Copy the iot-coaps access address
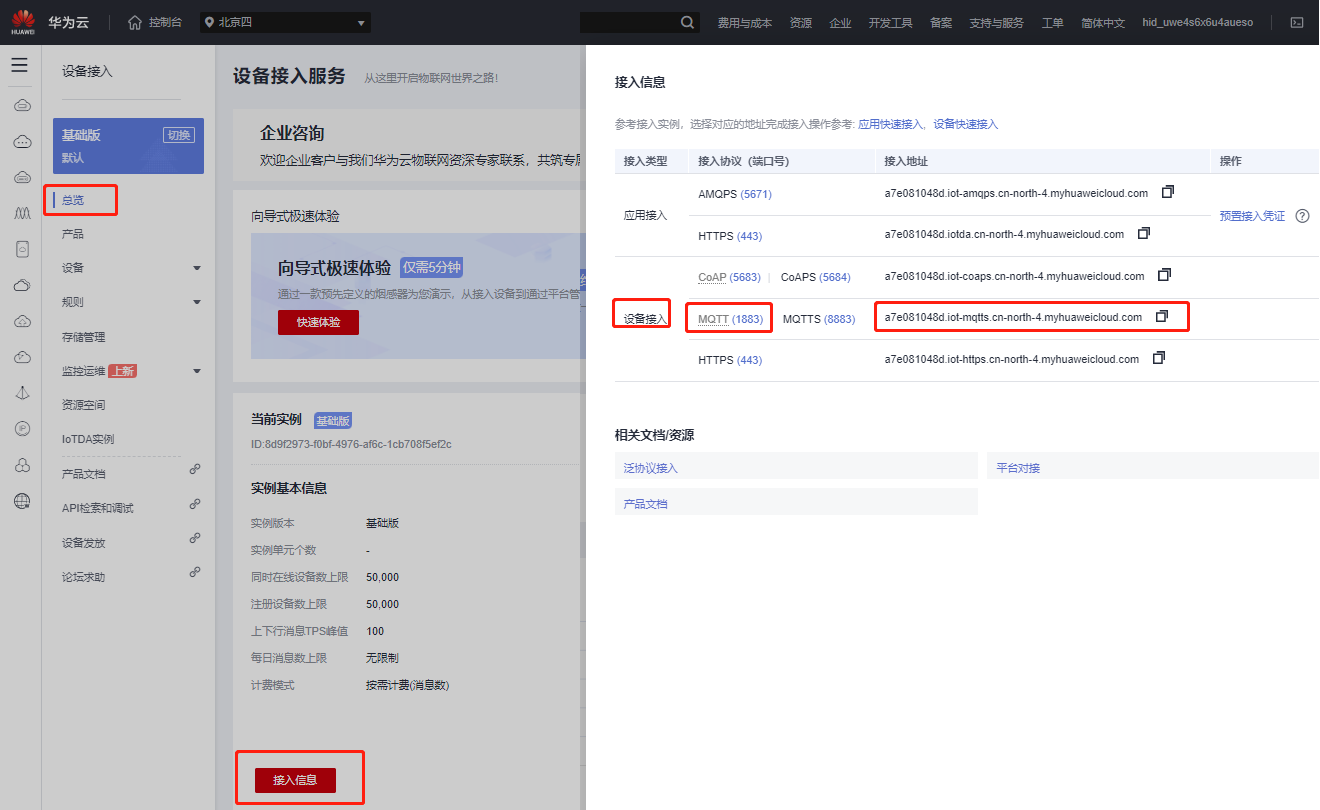Image resolution: width=1320 pixels, height=810 pixels. pyautogui.click(x=1164, y=275)
